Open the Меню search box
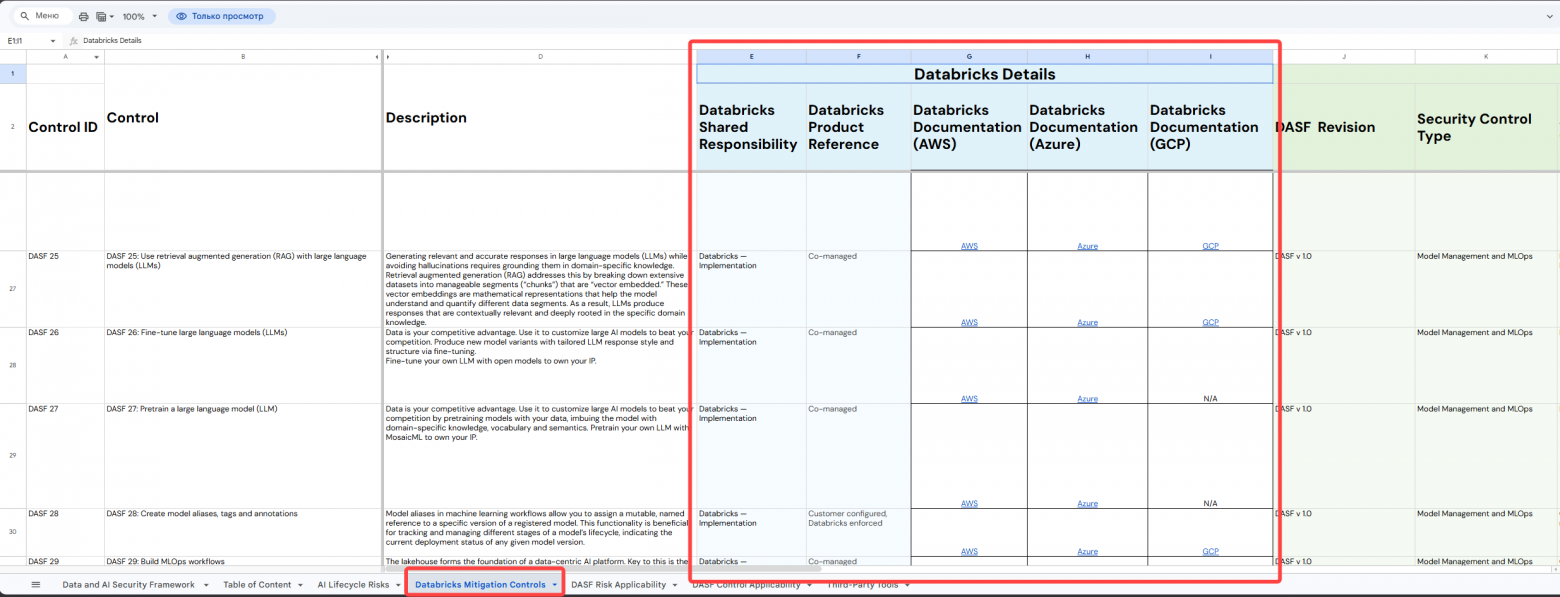 click(41, 16)
